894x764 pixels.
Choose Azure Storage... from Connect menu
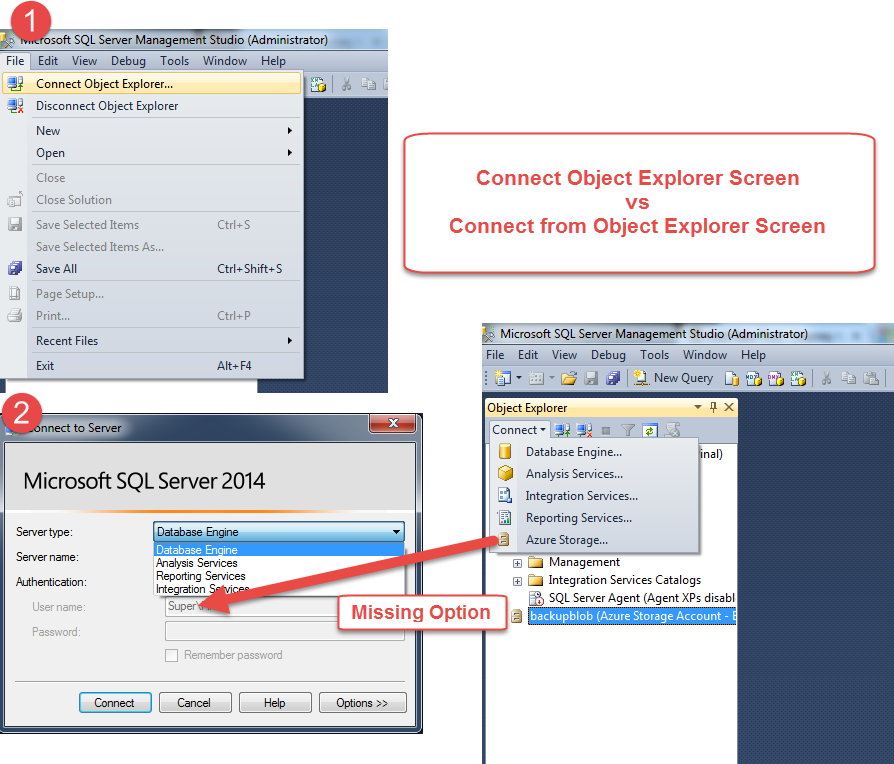(x=594, y=540)
